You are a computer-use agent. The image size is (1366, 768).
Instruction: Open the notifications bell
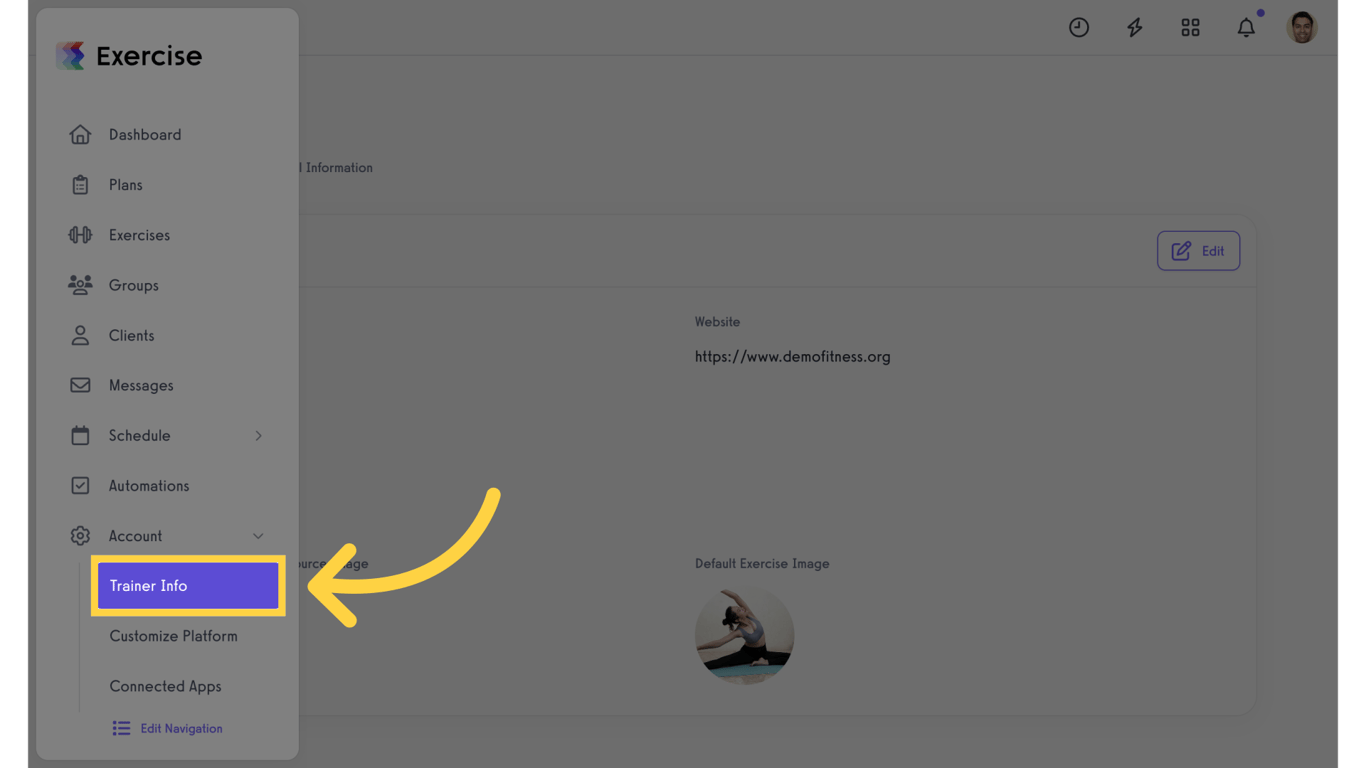(1246, 28)
